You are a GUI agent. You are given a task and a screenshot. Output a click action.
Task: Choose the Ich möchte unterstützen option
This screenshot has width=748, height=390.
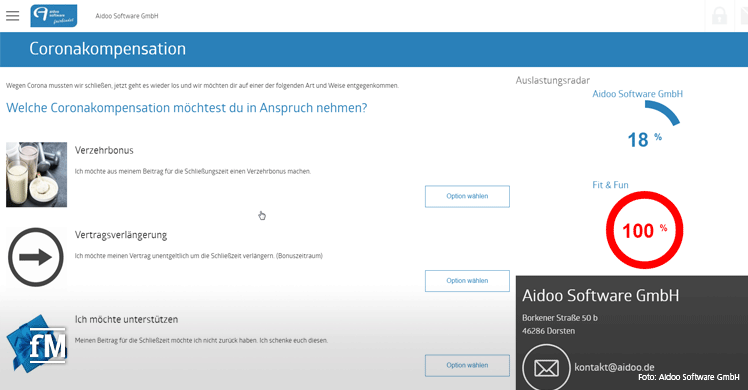(x=467, y=365)
